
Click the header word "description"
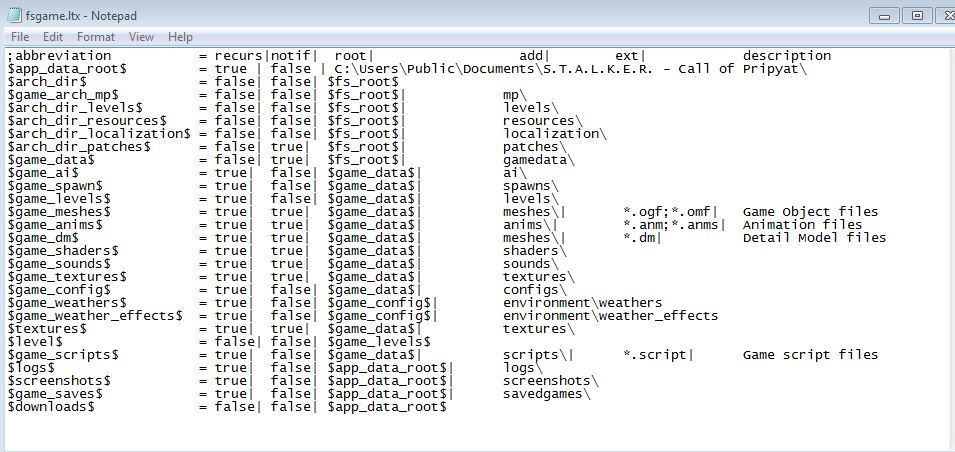pos(787,56)
